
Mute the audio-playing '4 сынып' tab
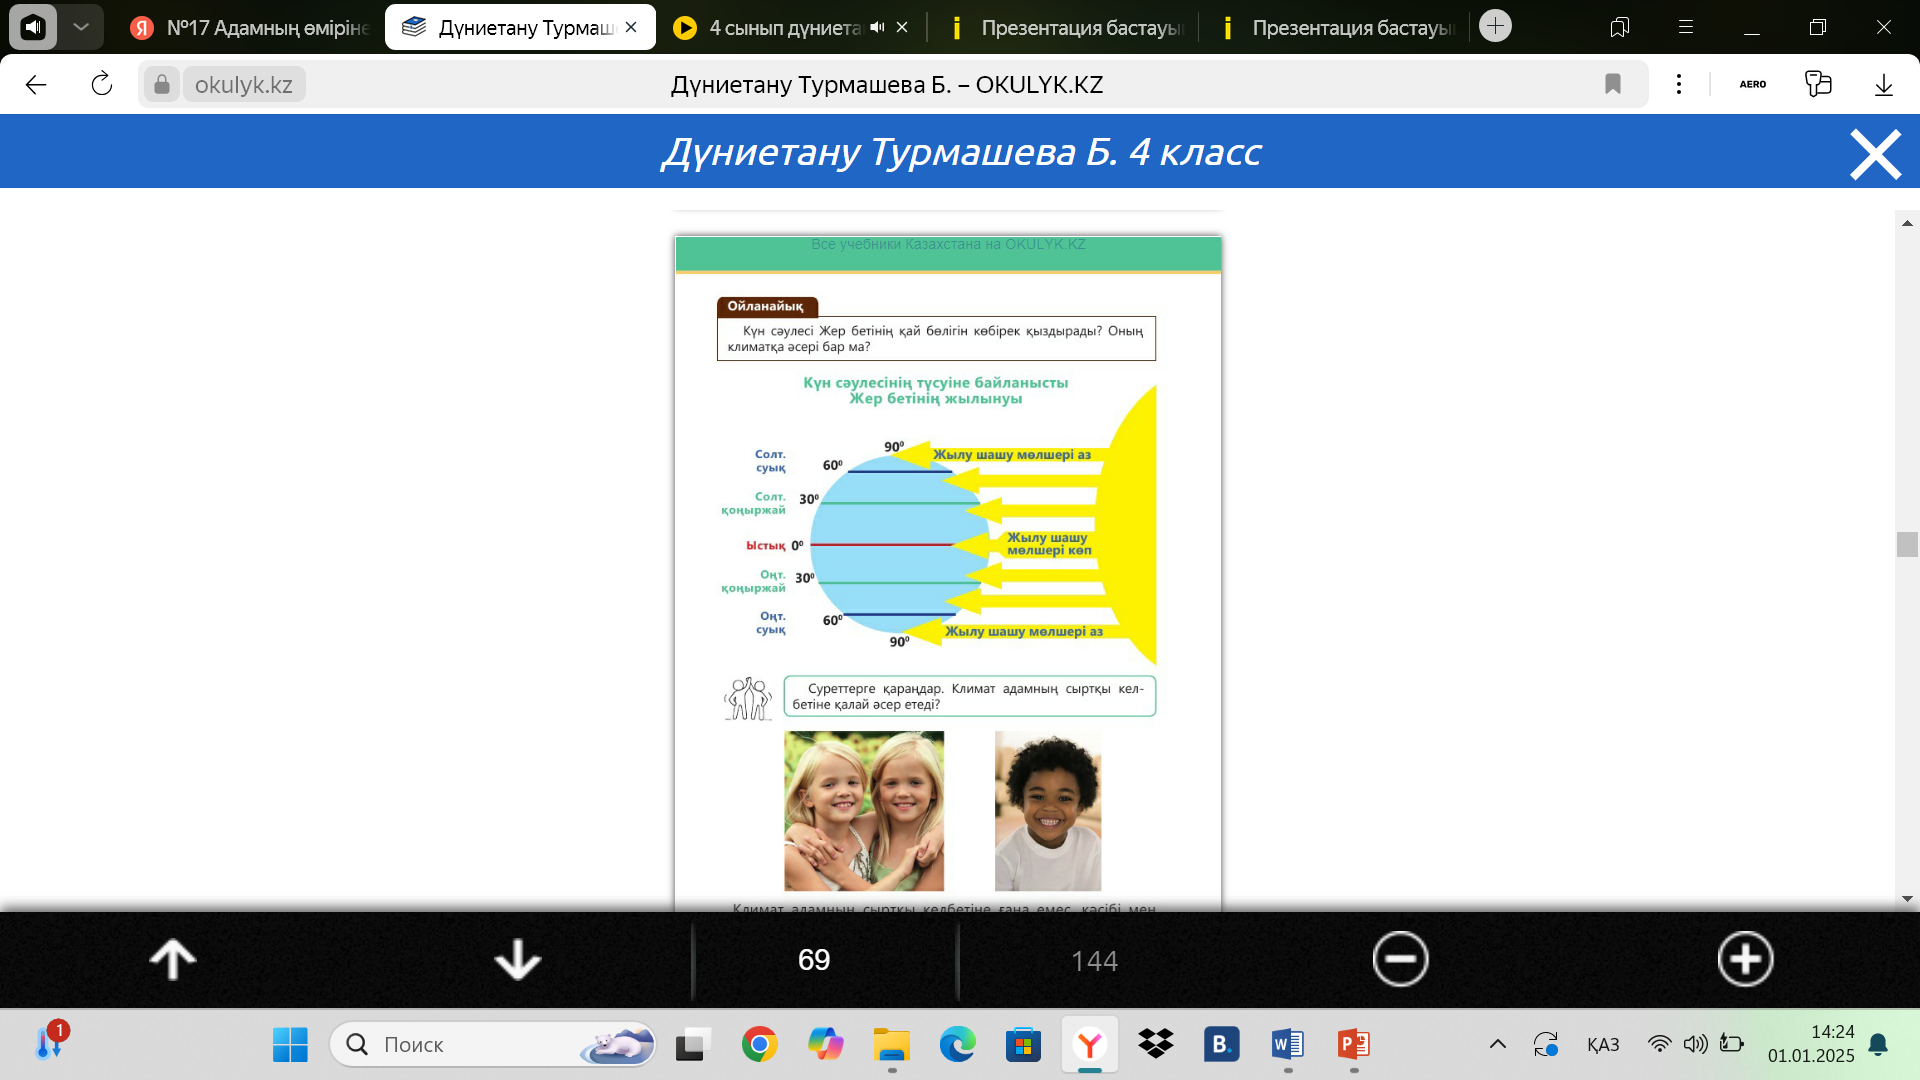877,28
